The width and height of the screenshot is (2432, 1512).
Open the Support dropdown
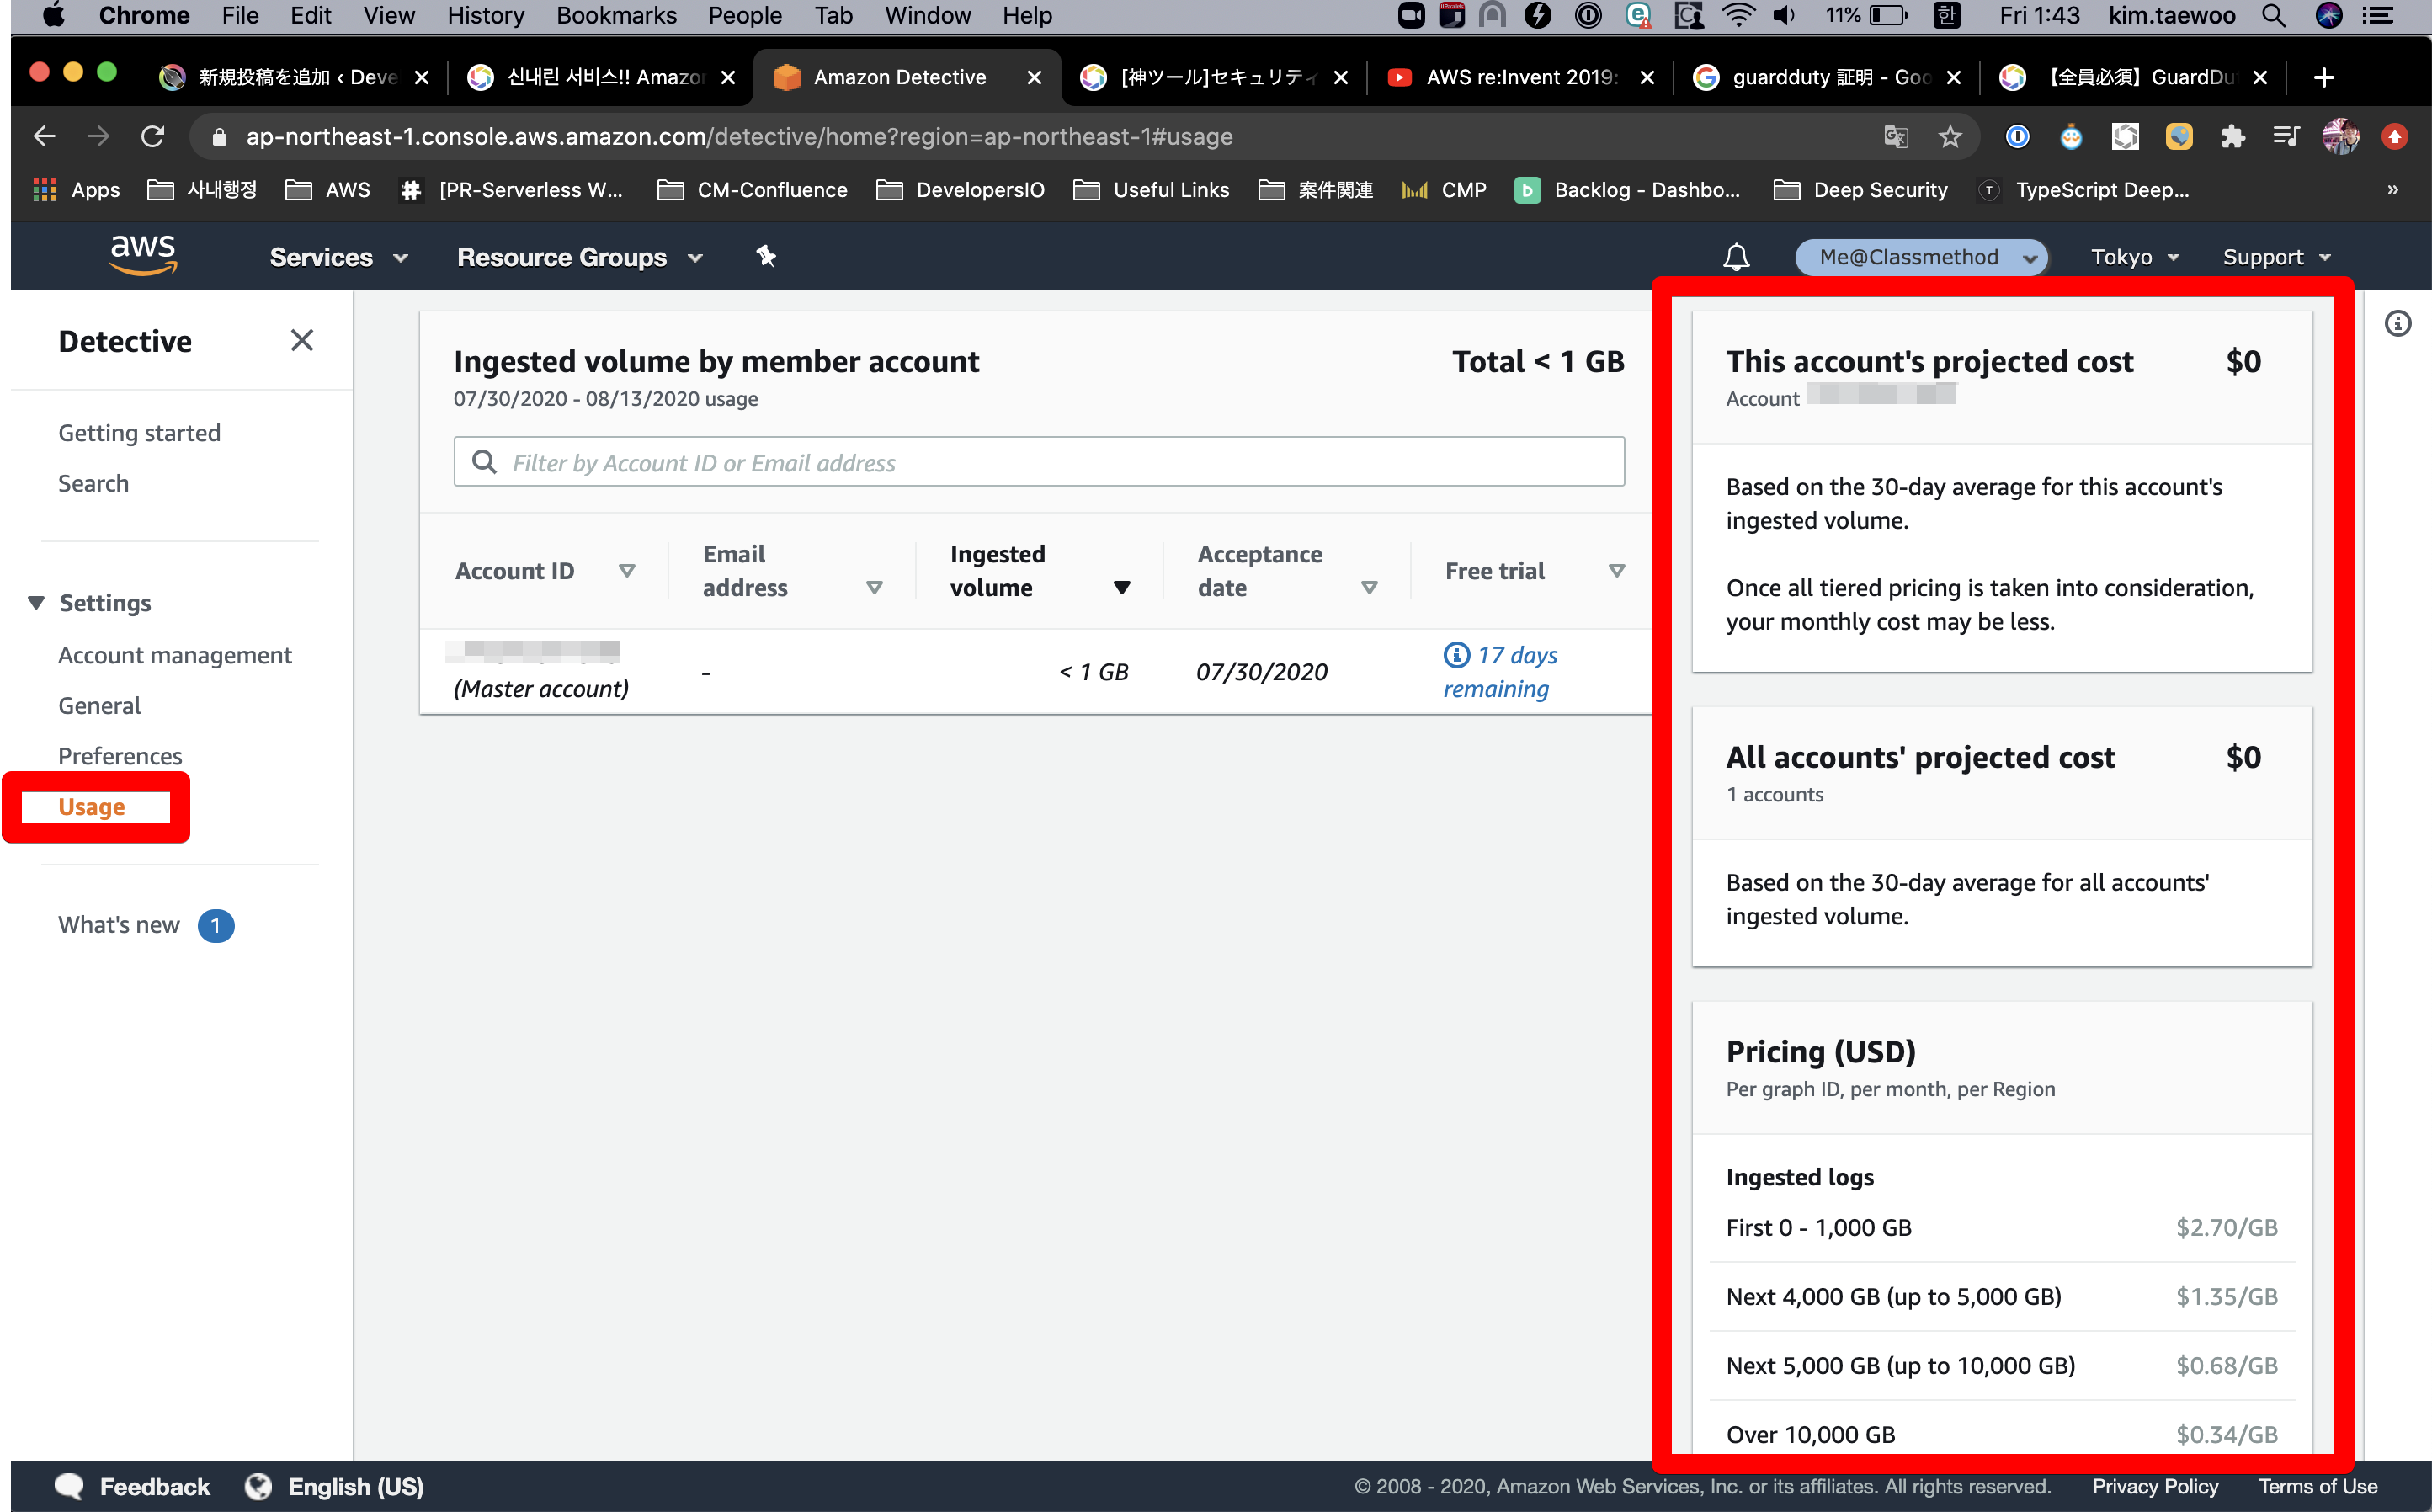[x=2276, y=257]
